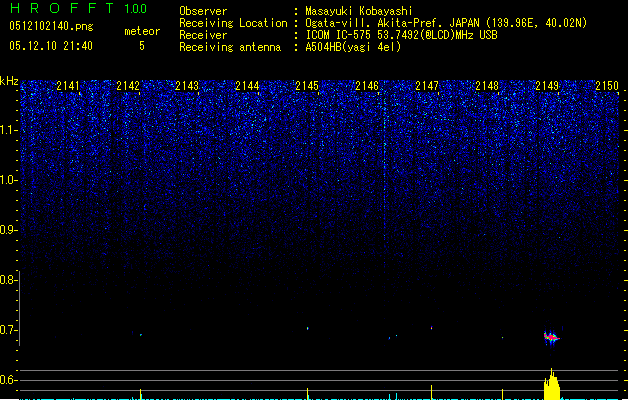Click the 0.9 kHz axis label
629x400 pixels.
coord(8,230)
